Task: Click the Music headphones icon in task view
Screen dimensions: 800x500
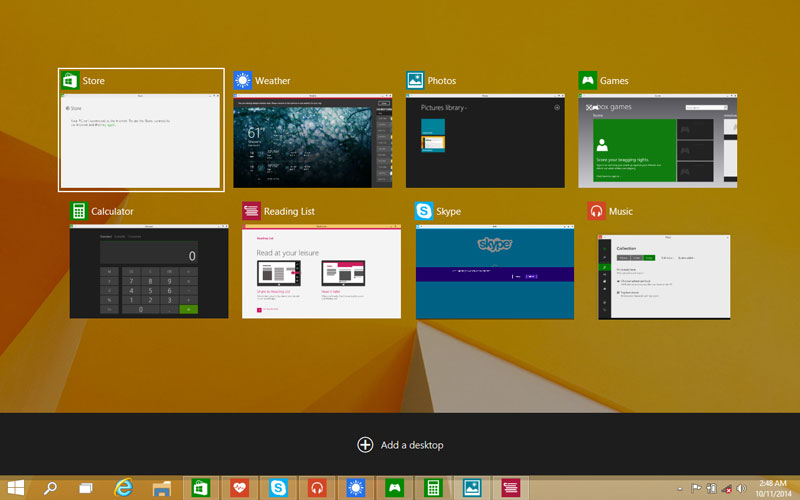Action: pos(596,211)
